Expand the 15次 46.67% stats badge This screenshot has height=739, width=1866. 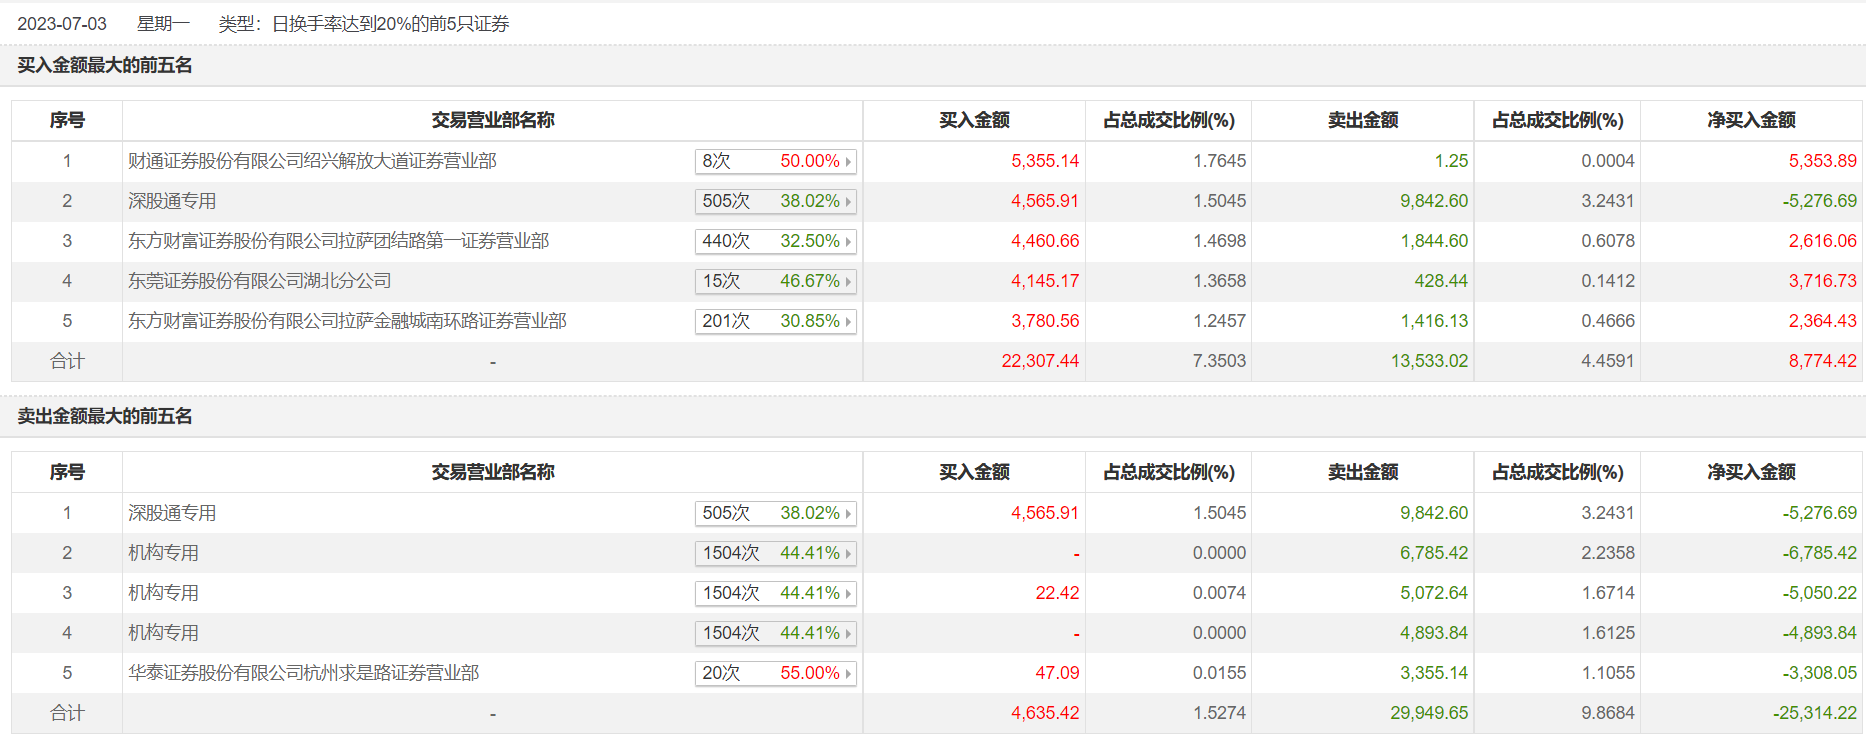775,281
